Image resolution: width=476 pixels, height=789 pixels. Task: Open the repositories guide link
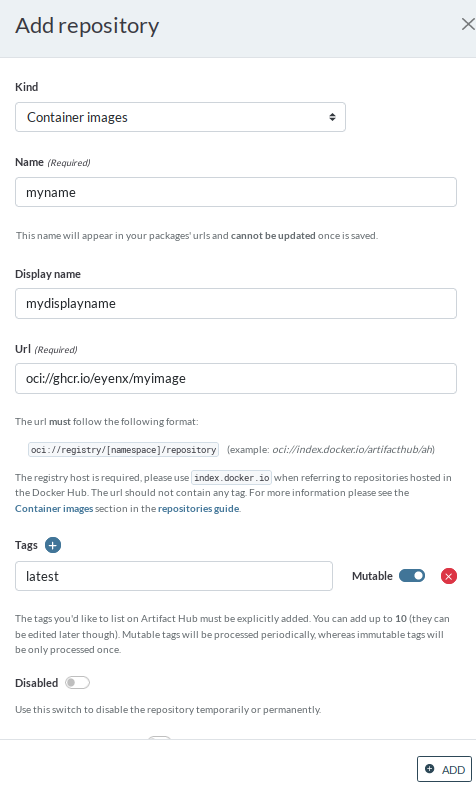tap(198, 508)
